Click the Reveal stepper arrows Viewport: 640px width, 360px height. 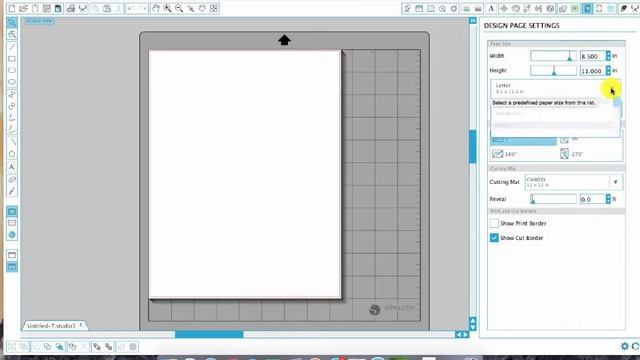pyautogui.click(x=608, y=199)
